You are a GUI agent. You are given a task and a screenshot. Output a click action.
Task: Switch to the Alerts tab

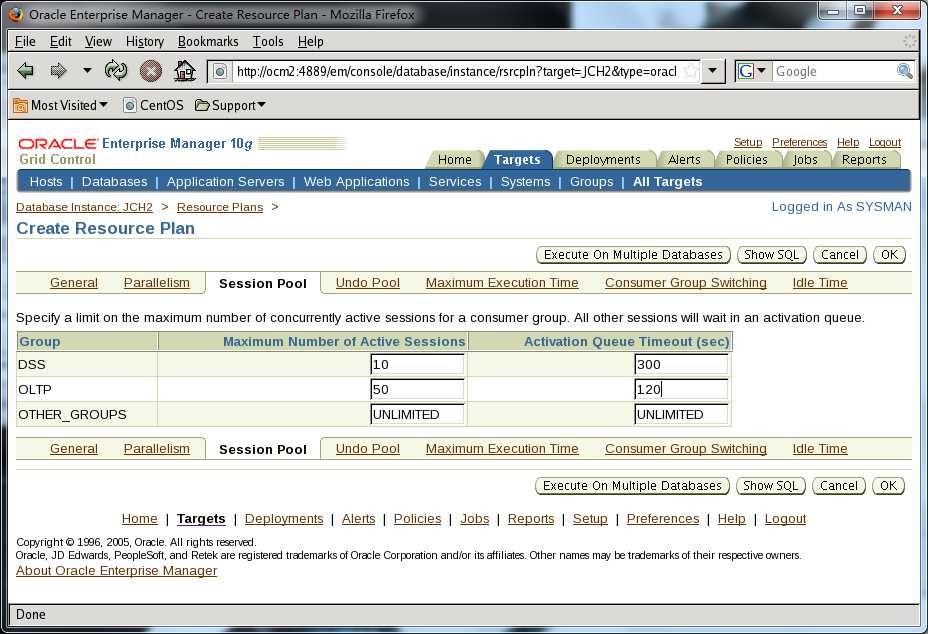tap(684, 160)
